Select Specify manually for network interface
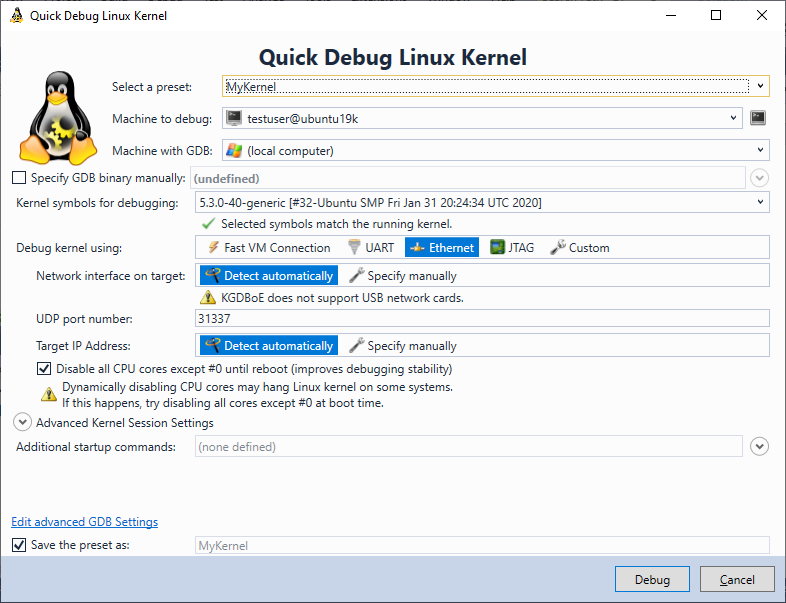The image size is (786, 603). pos(403,276)
